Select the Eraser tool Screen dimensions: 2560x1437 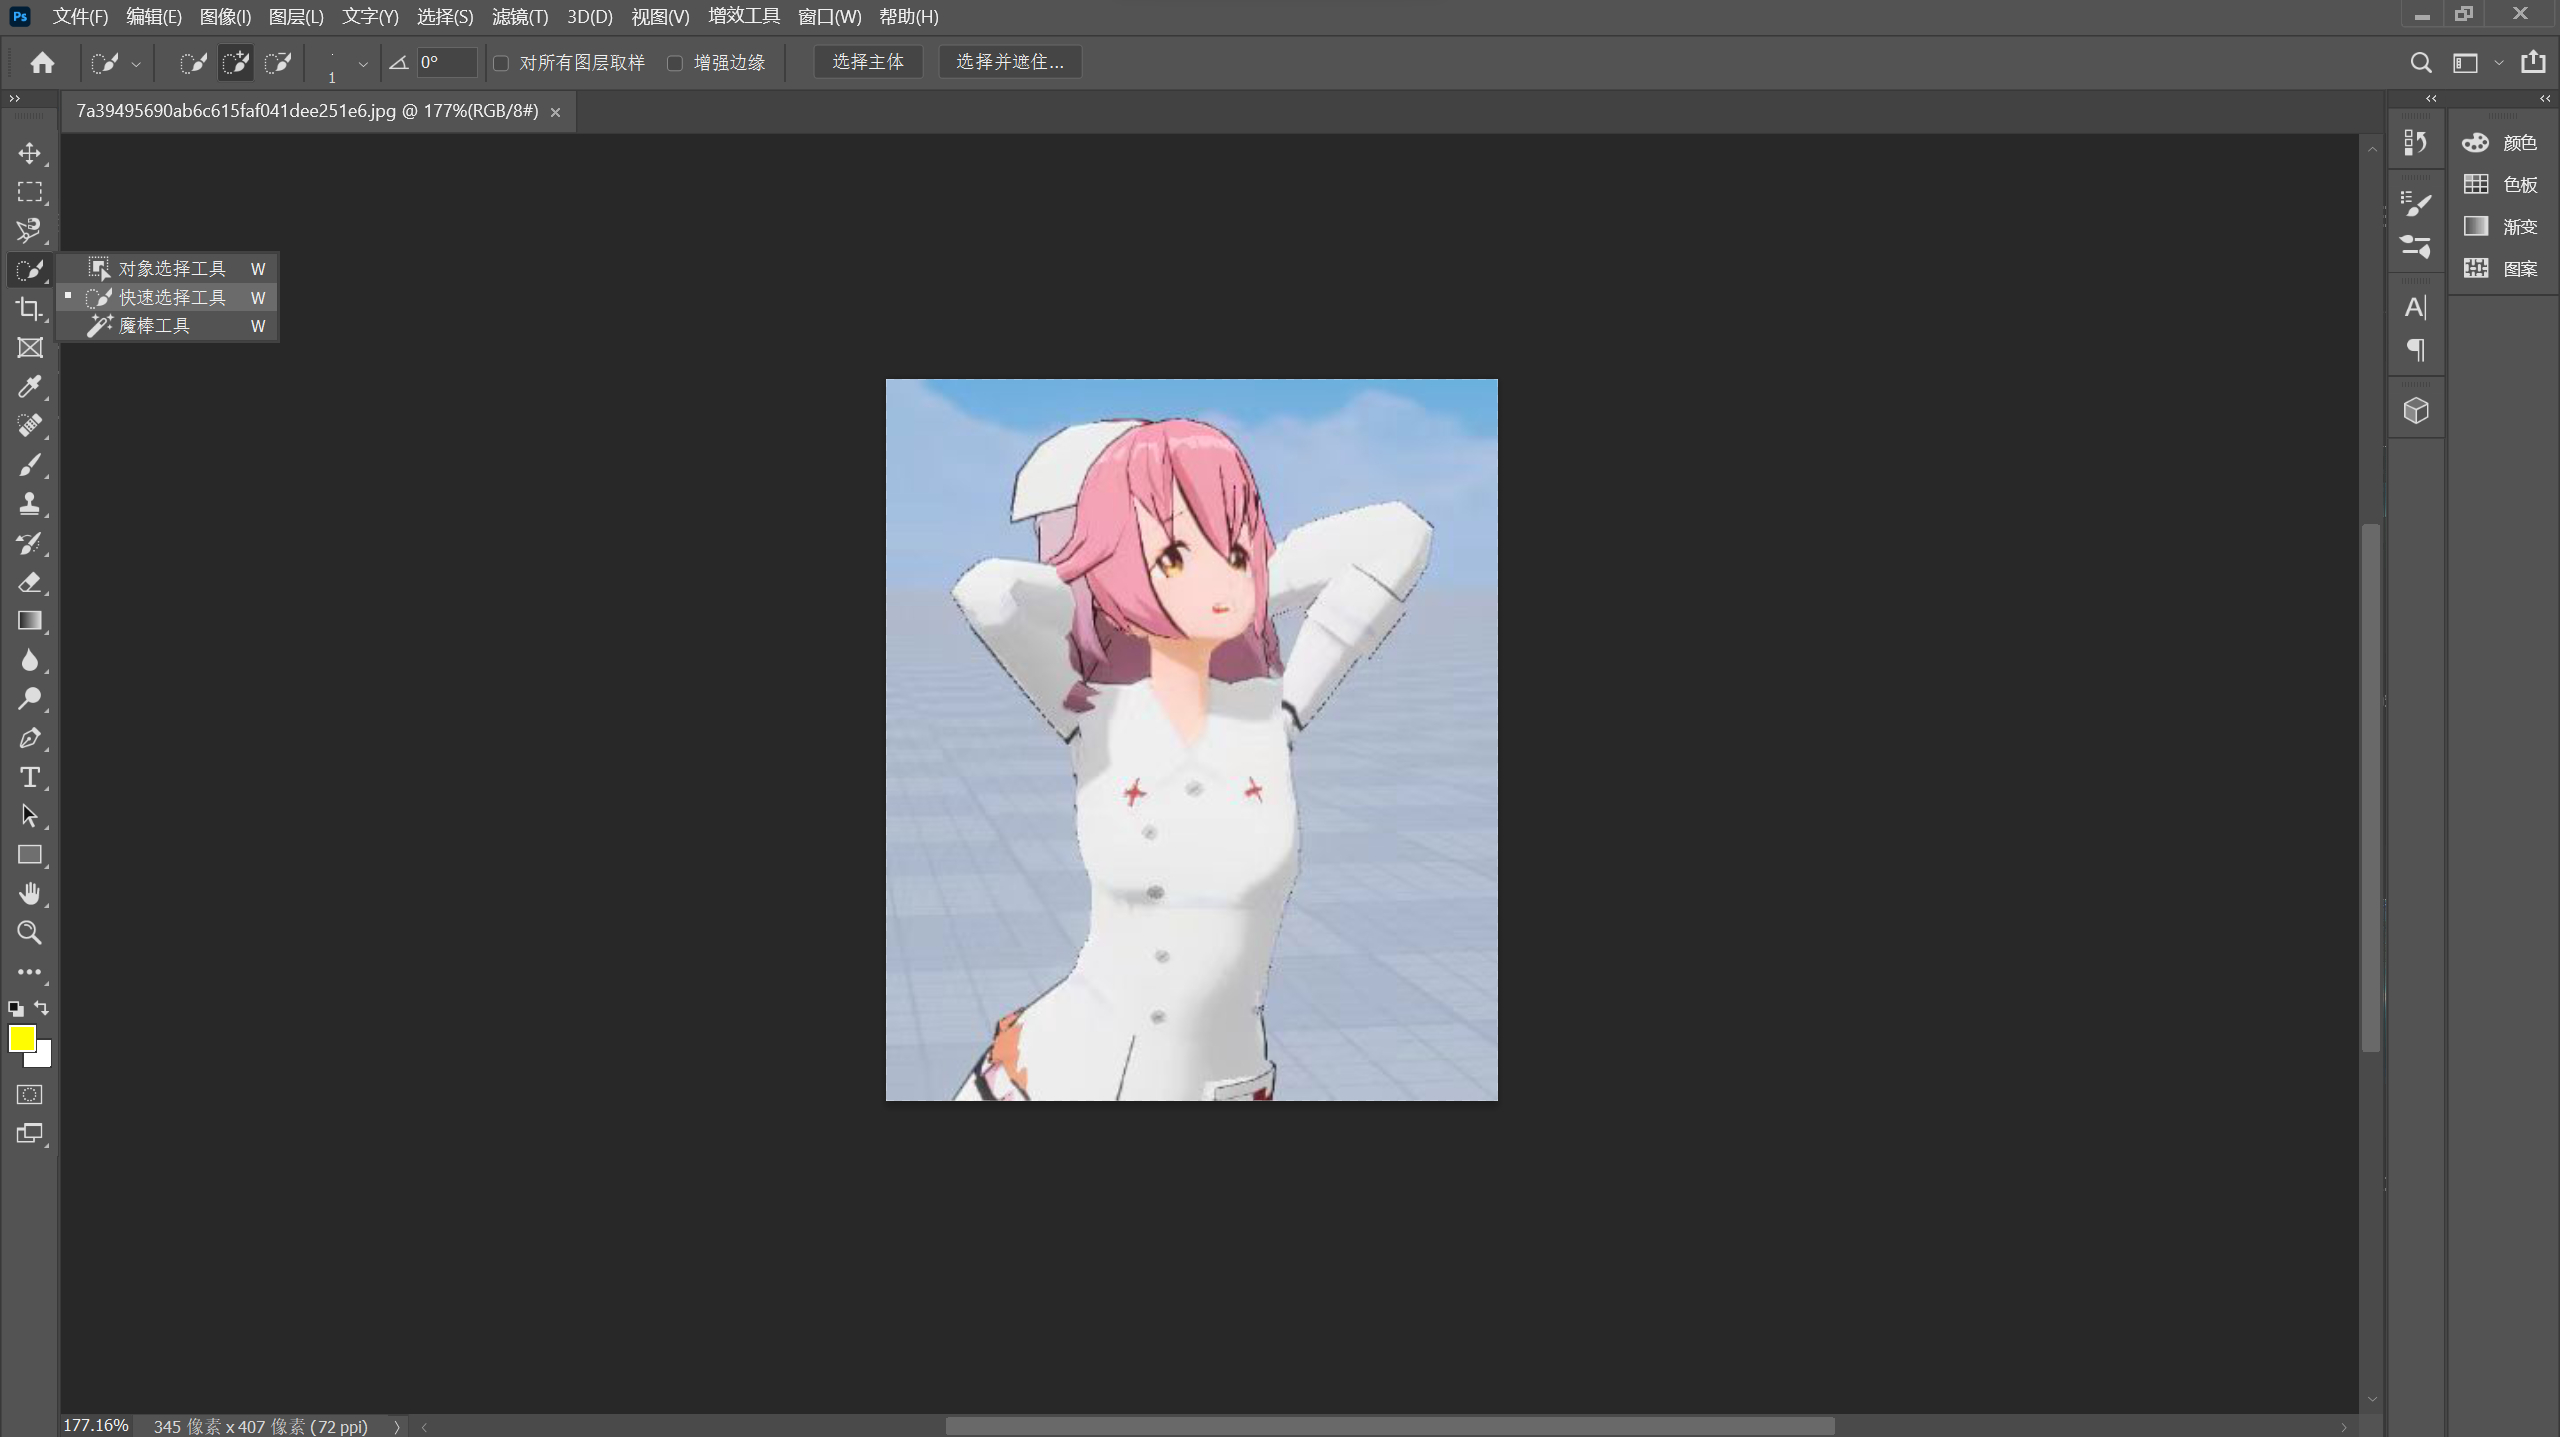(x=29, y=582)
